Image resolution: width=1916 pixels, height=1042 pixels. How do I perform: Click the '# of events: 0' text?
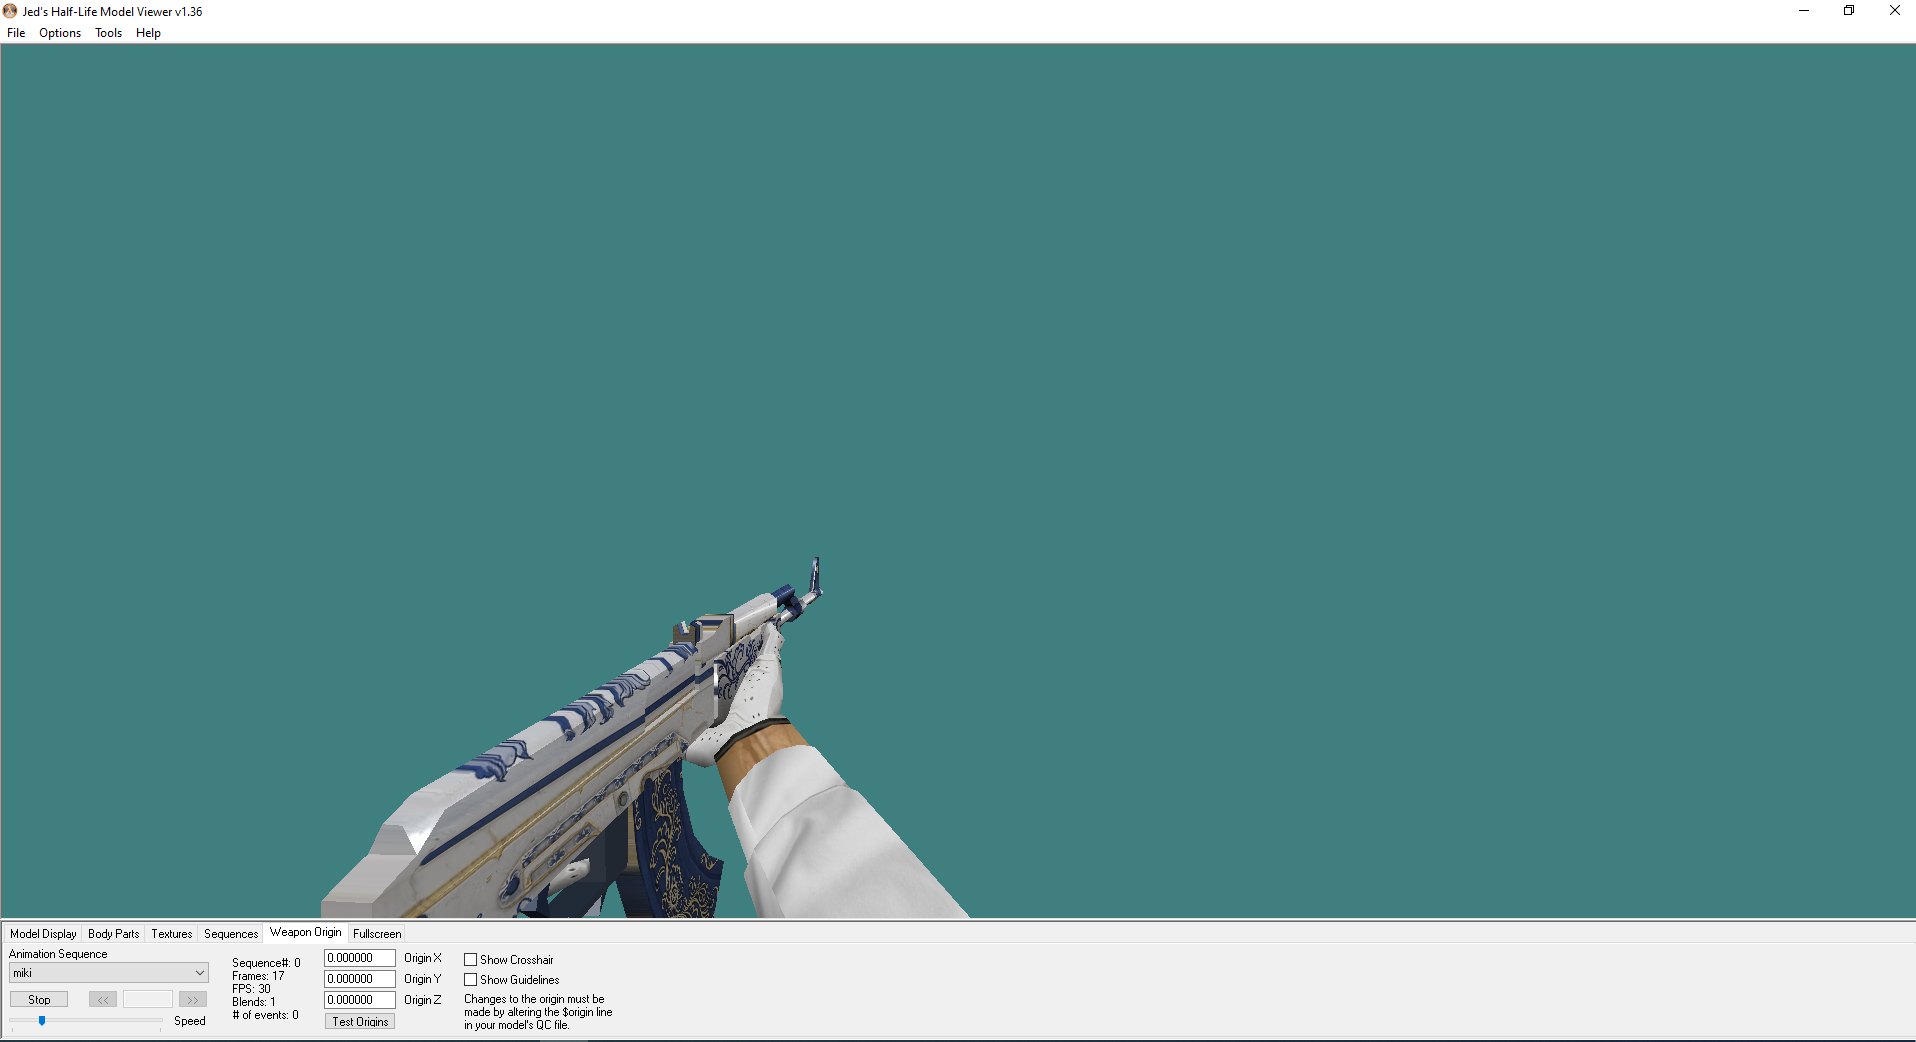(265, 1015)
